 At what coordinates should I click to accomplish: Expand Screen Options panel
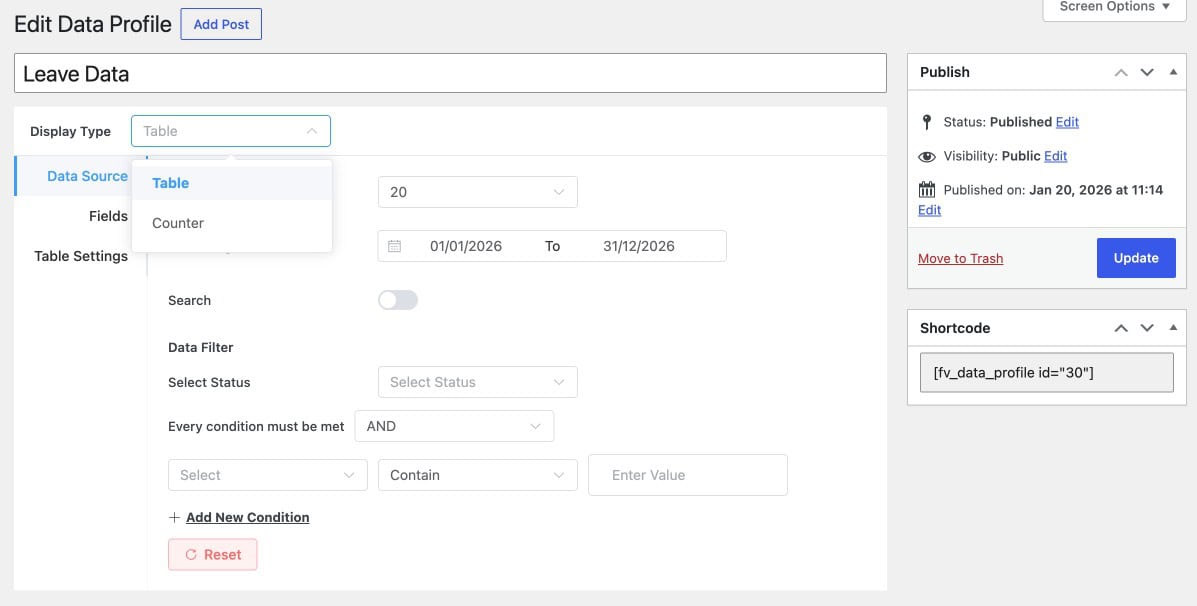click(x=1114, y=7)
